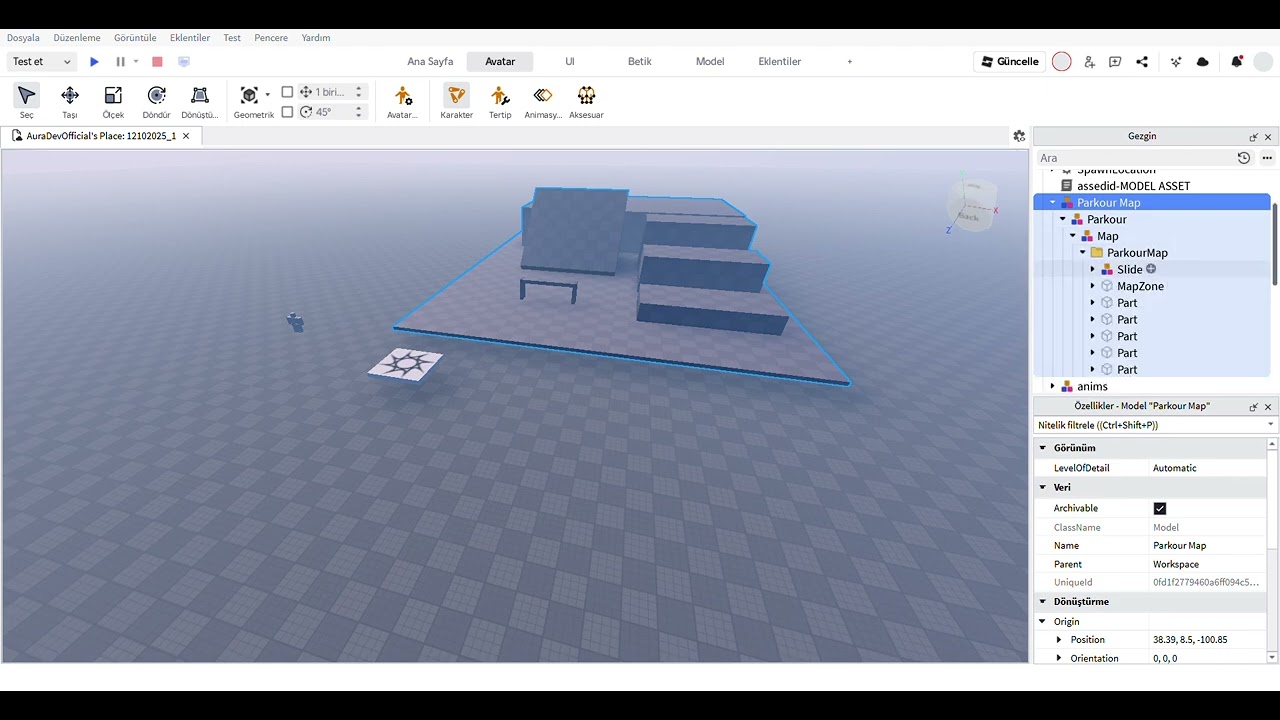Screen dimensions: 1280x720
Task: Collapse the Parkour Map tree node
Action: pos(1052,202)
